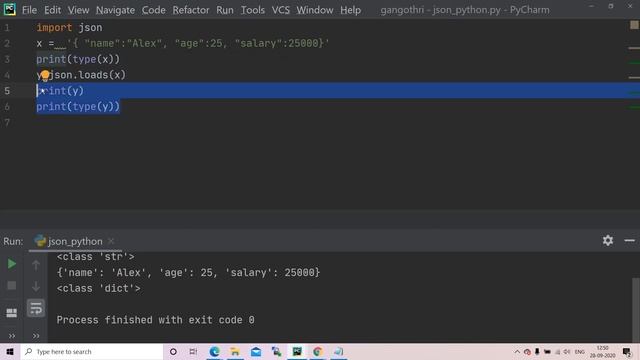
Task: Click the Up the Stack Trace arrow
Action: pos(36,265)
